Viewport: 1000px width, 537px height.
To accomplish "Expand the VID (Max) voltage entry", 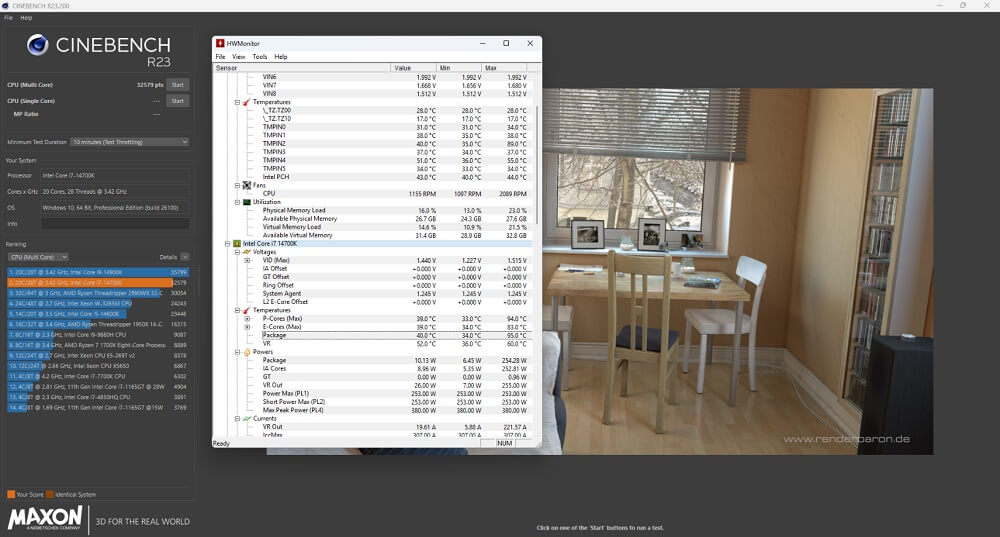I will (247, 260).
